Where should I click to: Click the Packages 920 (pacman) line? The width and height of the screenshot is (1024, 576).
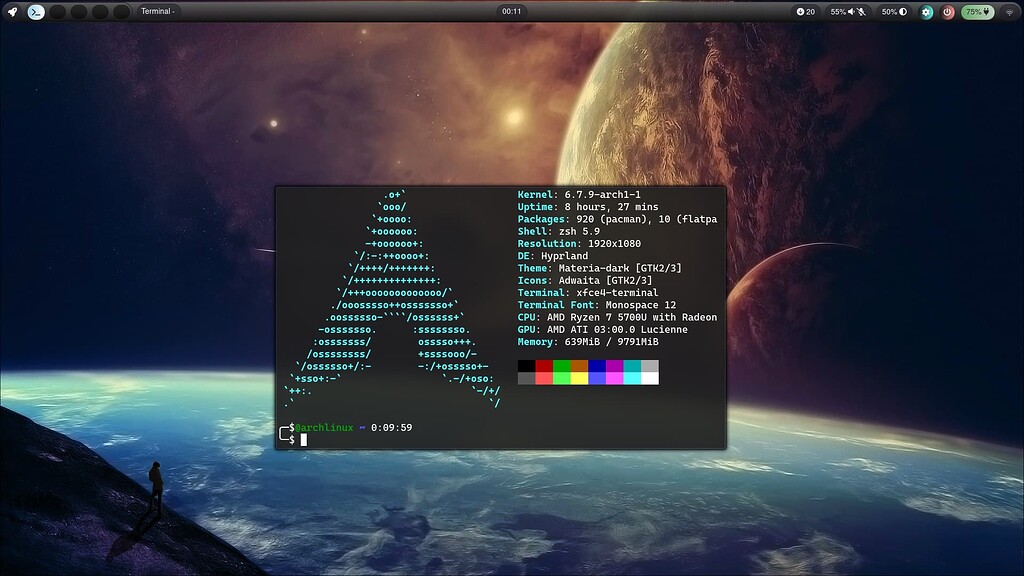(617, 219)
